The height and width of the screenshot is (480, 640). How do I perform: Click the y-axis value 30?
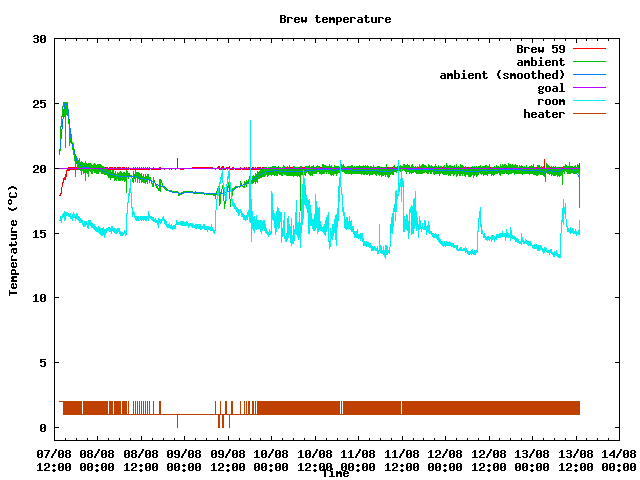40,39
